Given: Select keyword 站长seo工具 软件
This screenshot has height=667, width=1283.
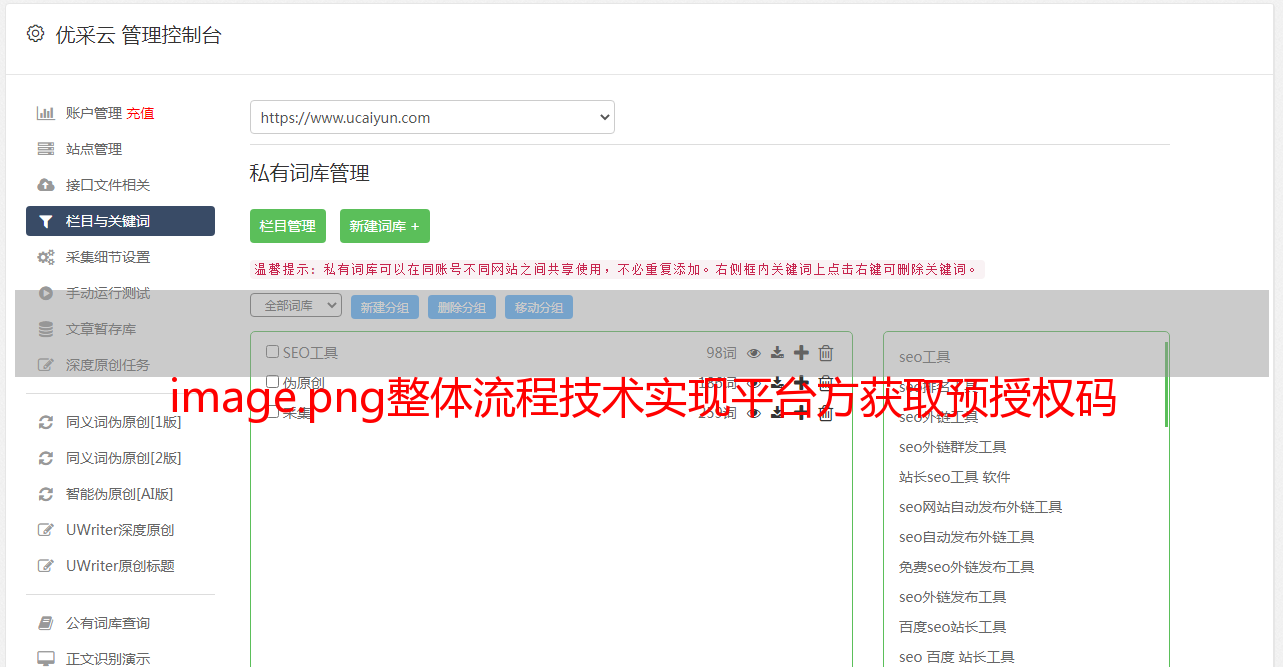Looking at the screenshot, I should 955,477.
